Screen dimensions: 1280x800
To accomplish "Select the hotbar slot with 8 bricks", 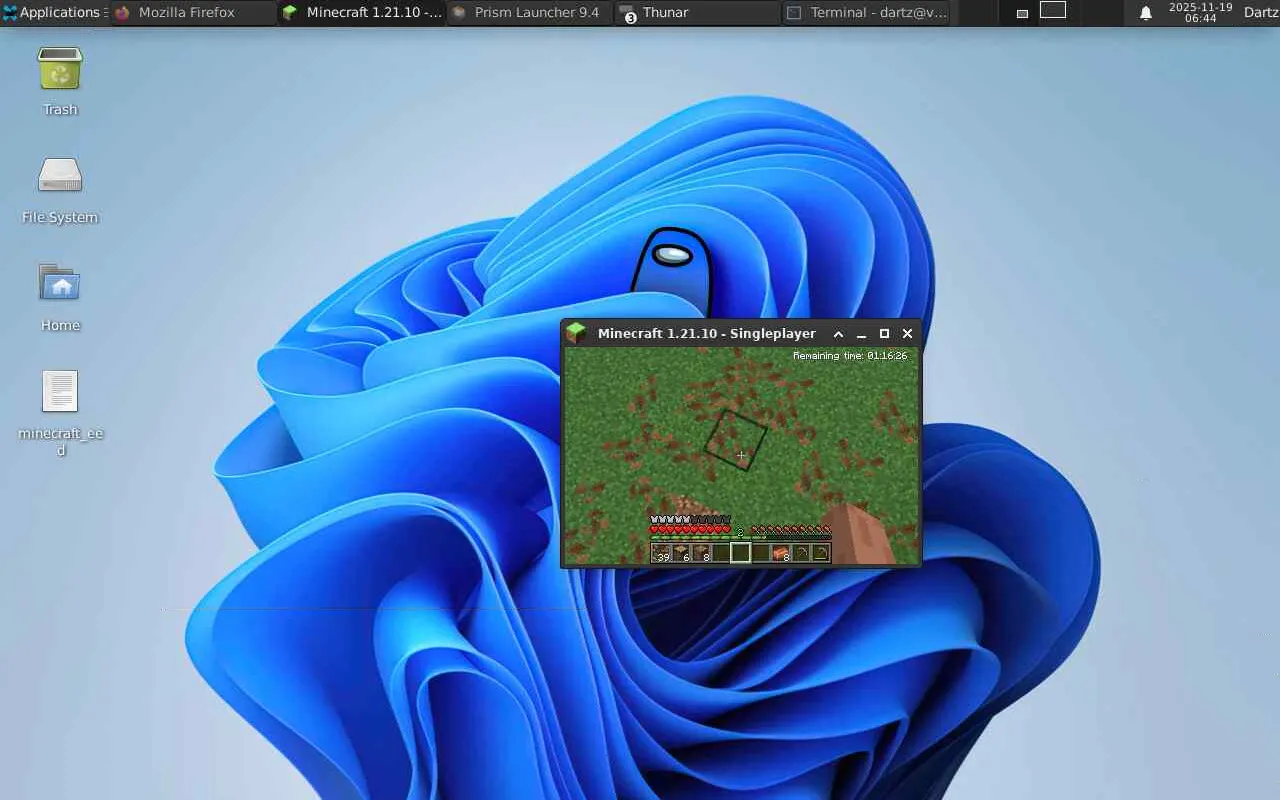I will pyautogui.click(x=780, y=553).
